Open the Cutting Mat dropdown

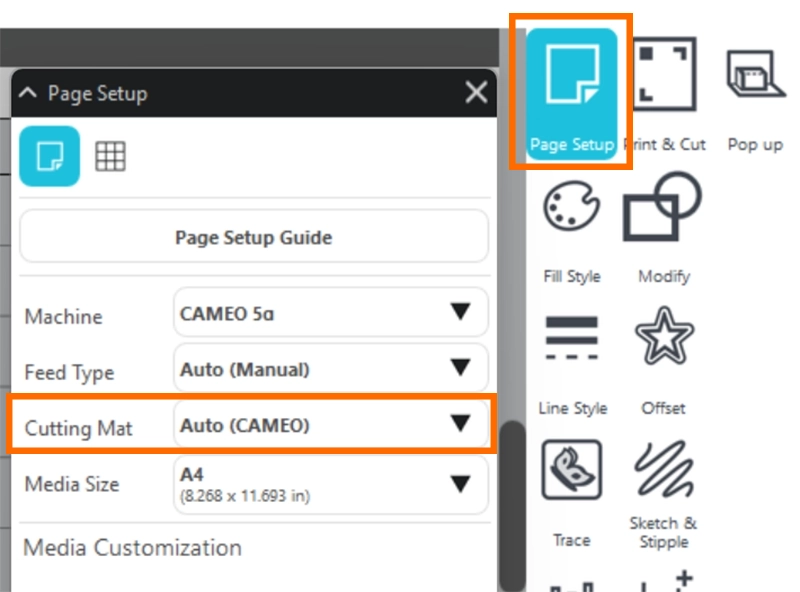pos(330,425)
